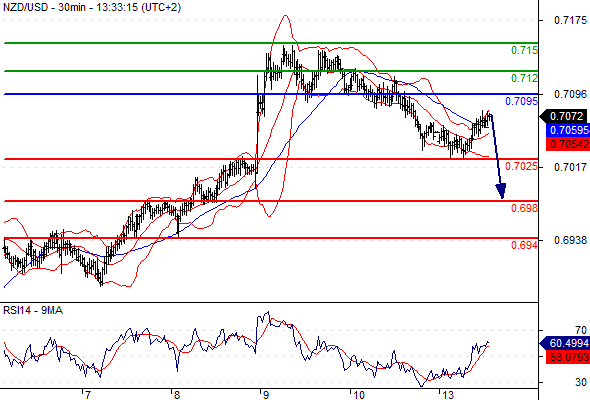Click the RSI 30 oversold level label
This screenshot has height=400, width=590.
[x=581, y=382]
